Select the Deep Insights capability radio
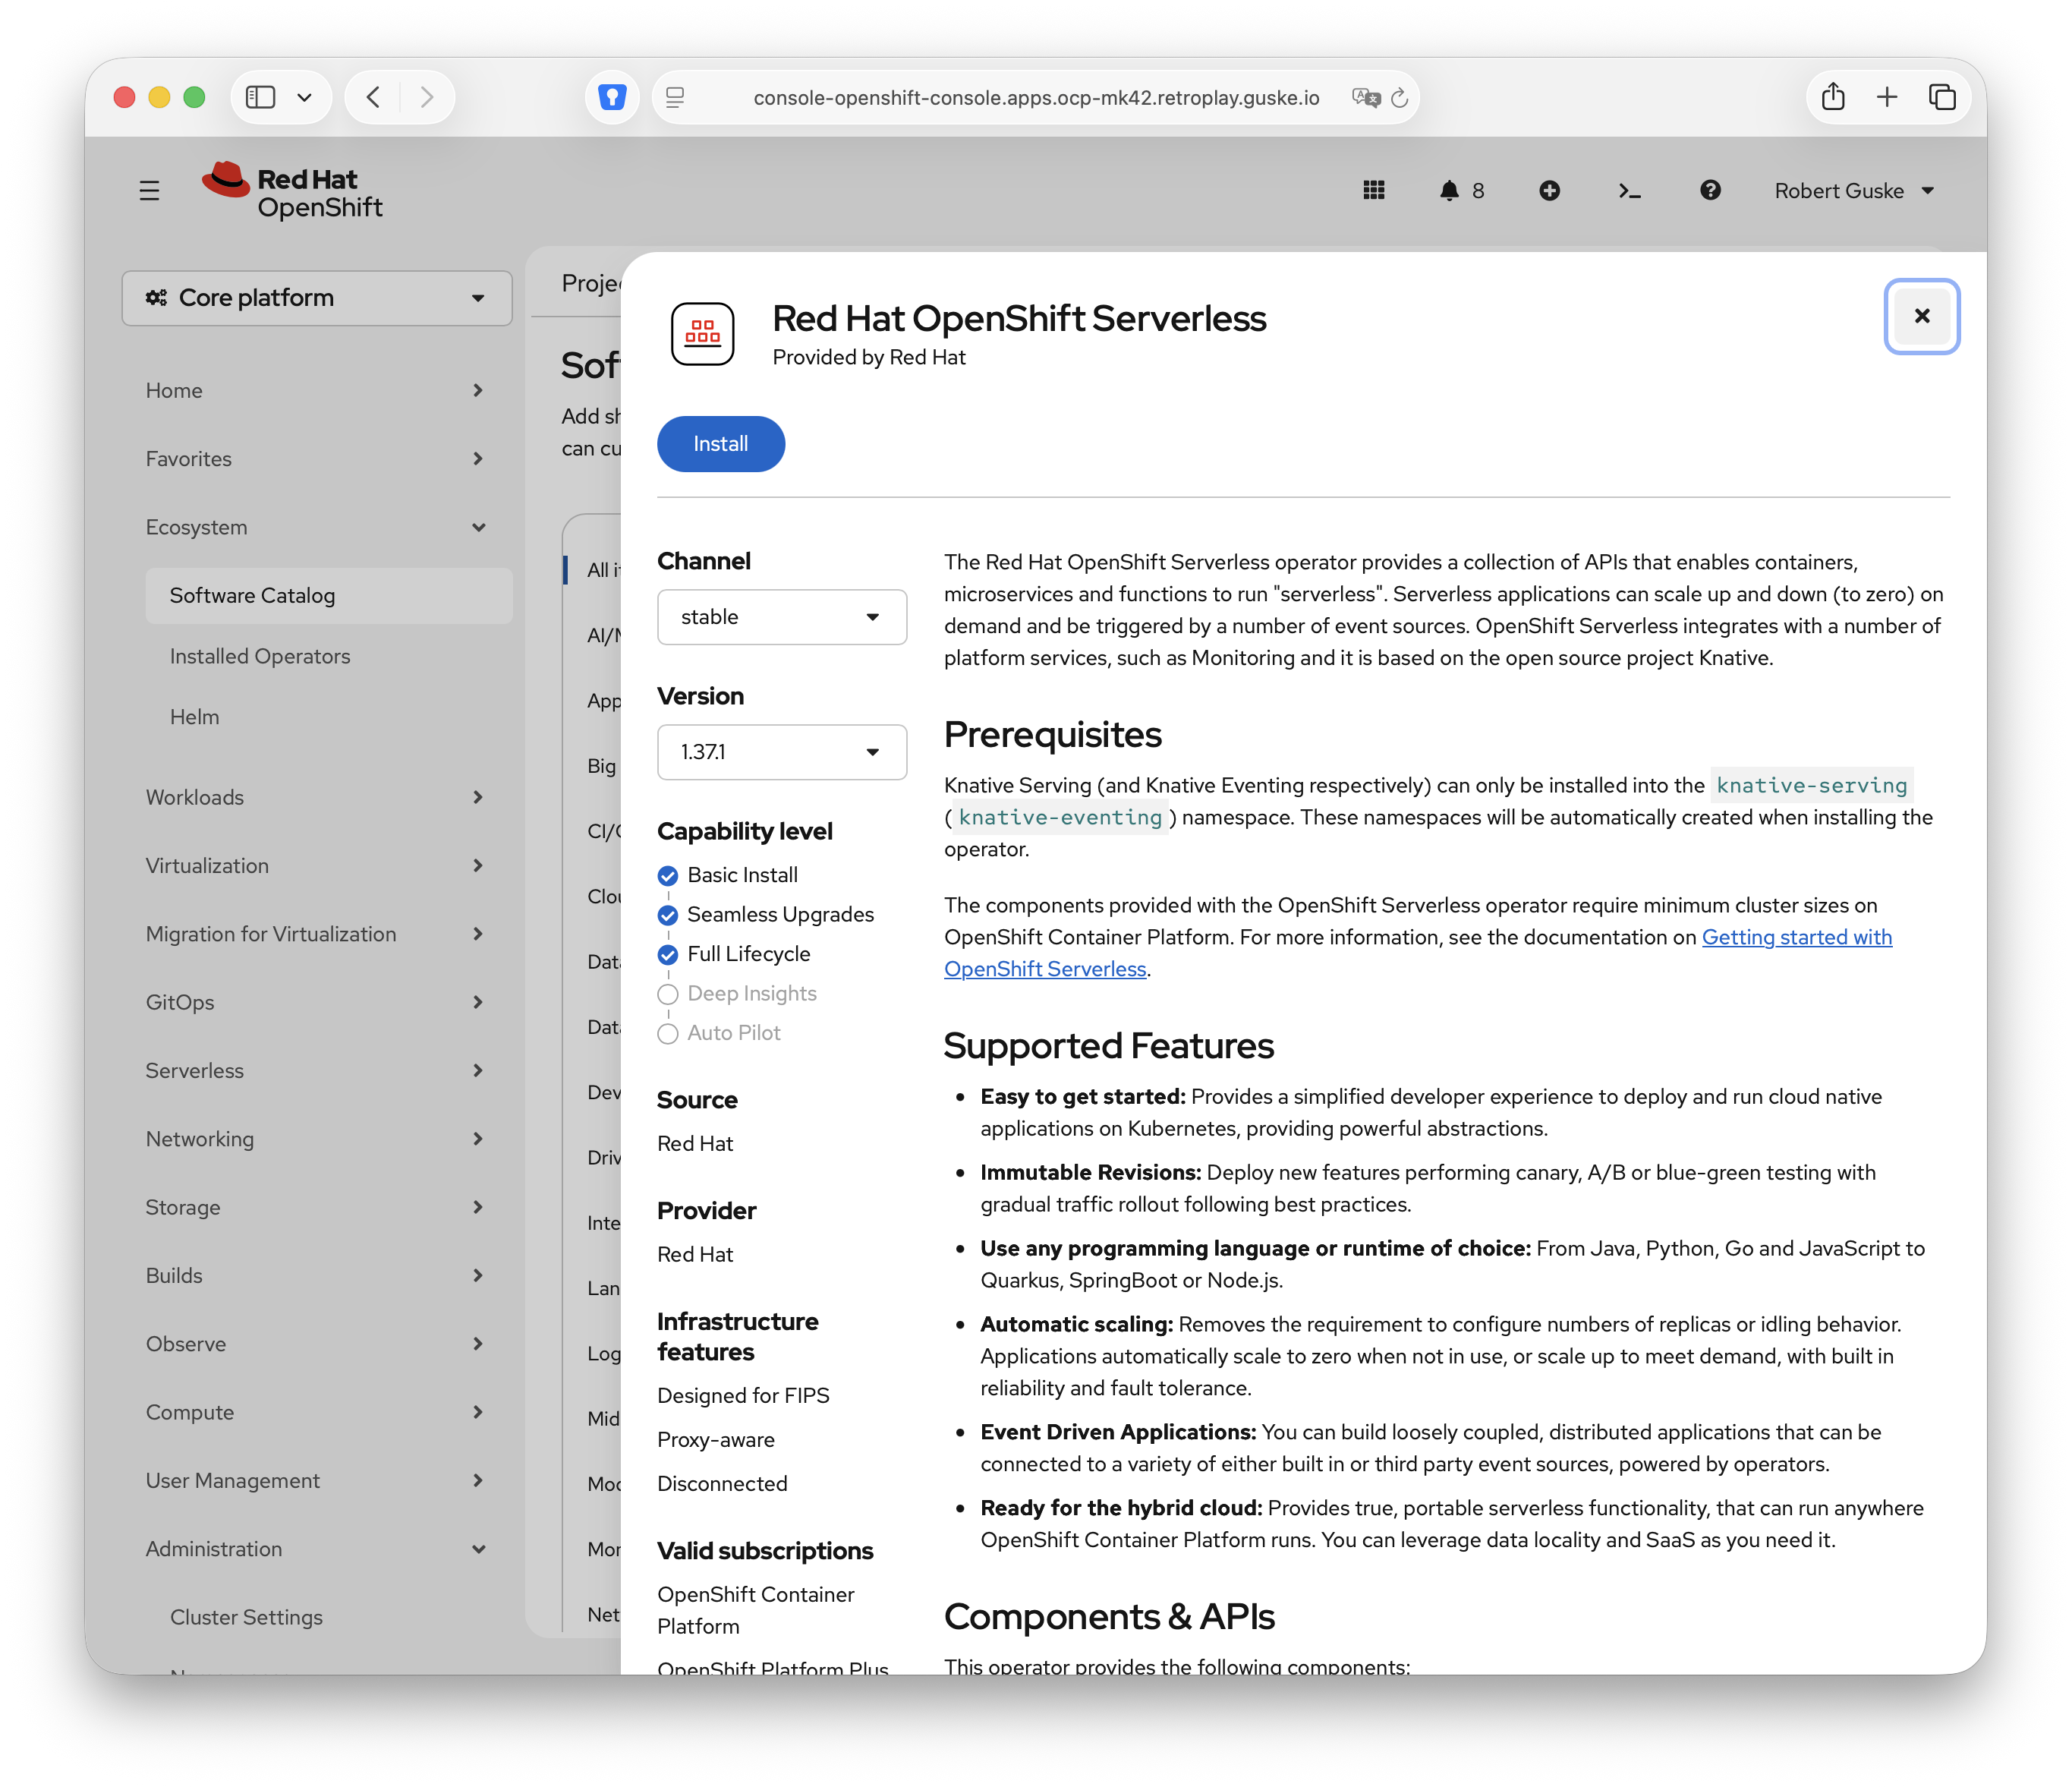Image resolution: width=2072 pixels, height=1787 pixels. click(668, 994)
